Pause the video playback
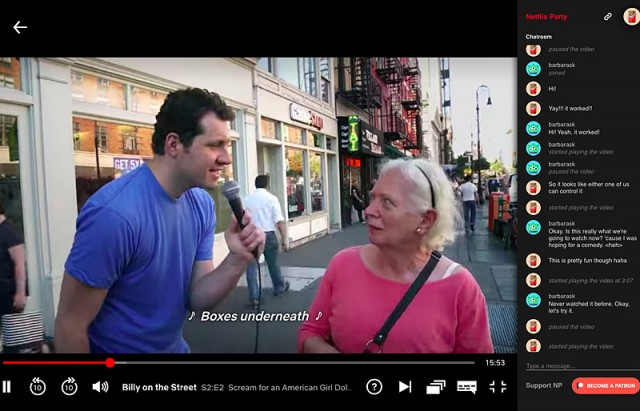The image size is (640, 411). pyautogui.click(x=7, y=387)
